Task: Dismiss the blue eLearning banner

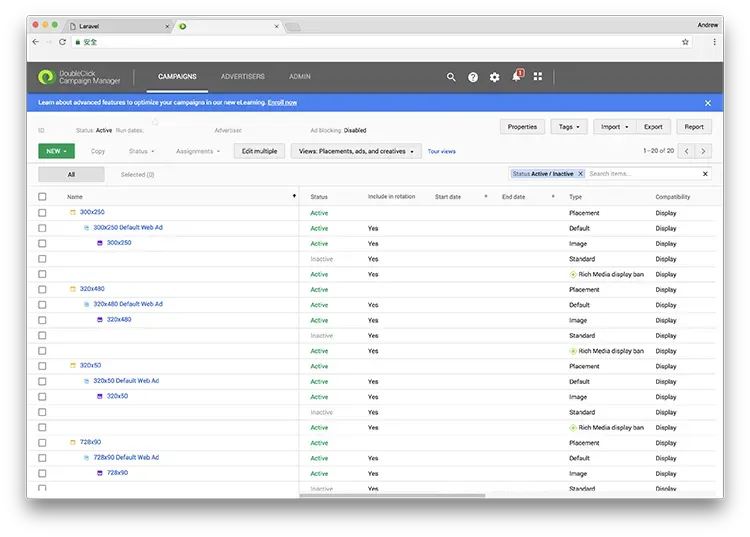Action: [707, 103]
